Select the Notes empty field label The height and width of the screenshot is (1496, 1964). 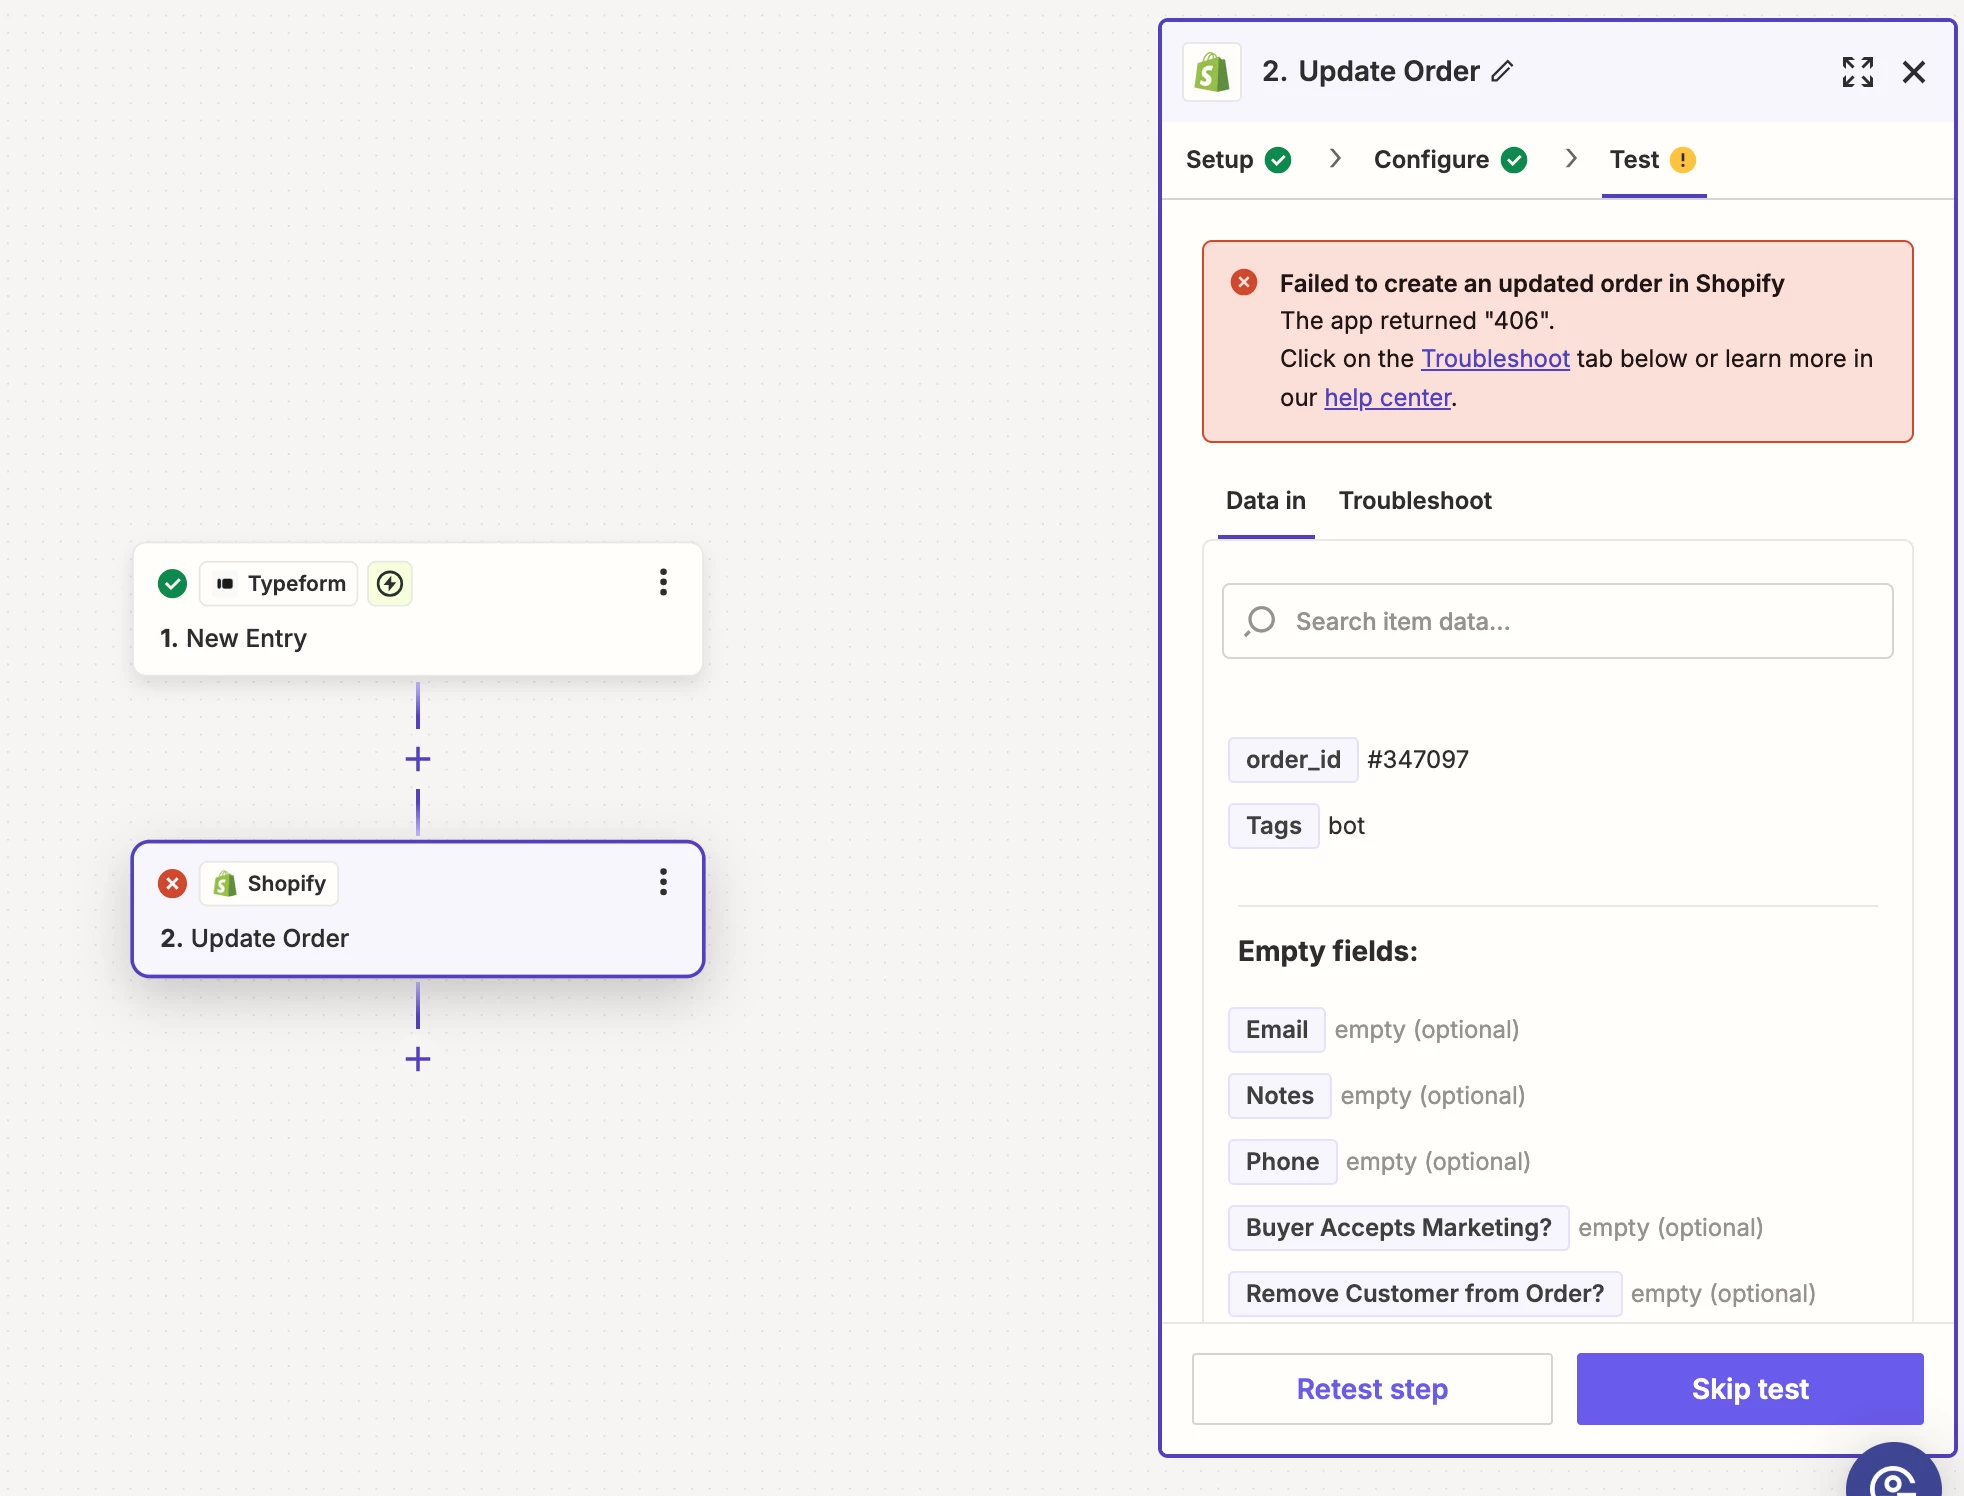pos(1279,1096)
